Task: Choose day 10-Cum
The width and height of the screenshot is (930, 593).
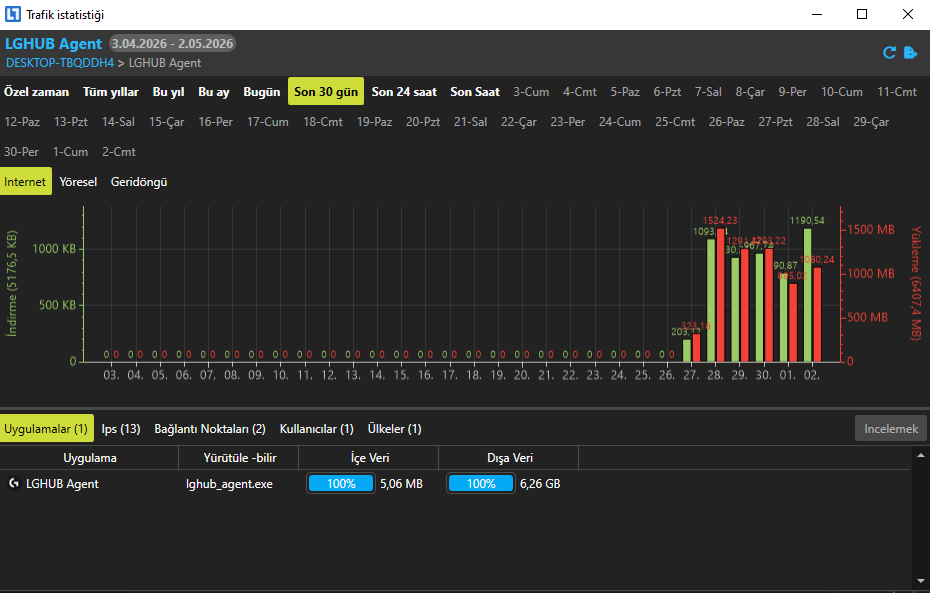Action: coord(842,92)
